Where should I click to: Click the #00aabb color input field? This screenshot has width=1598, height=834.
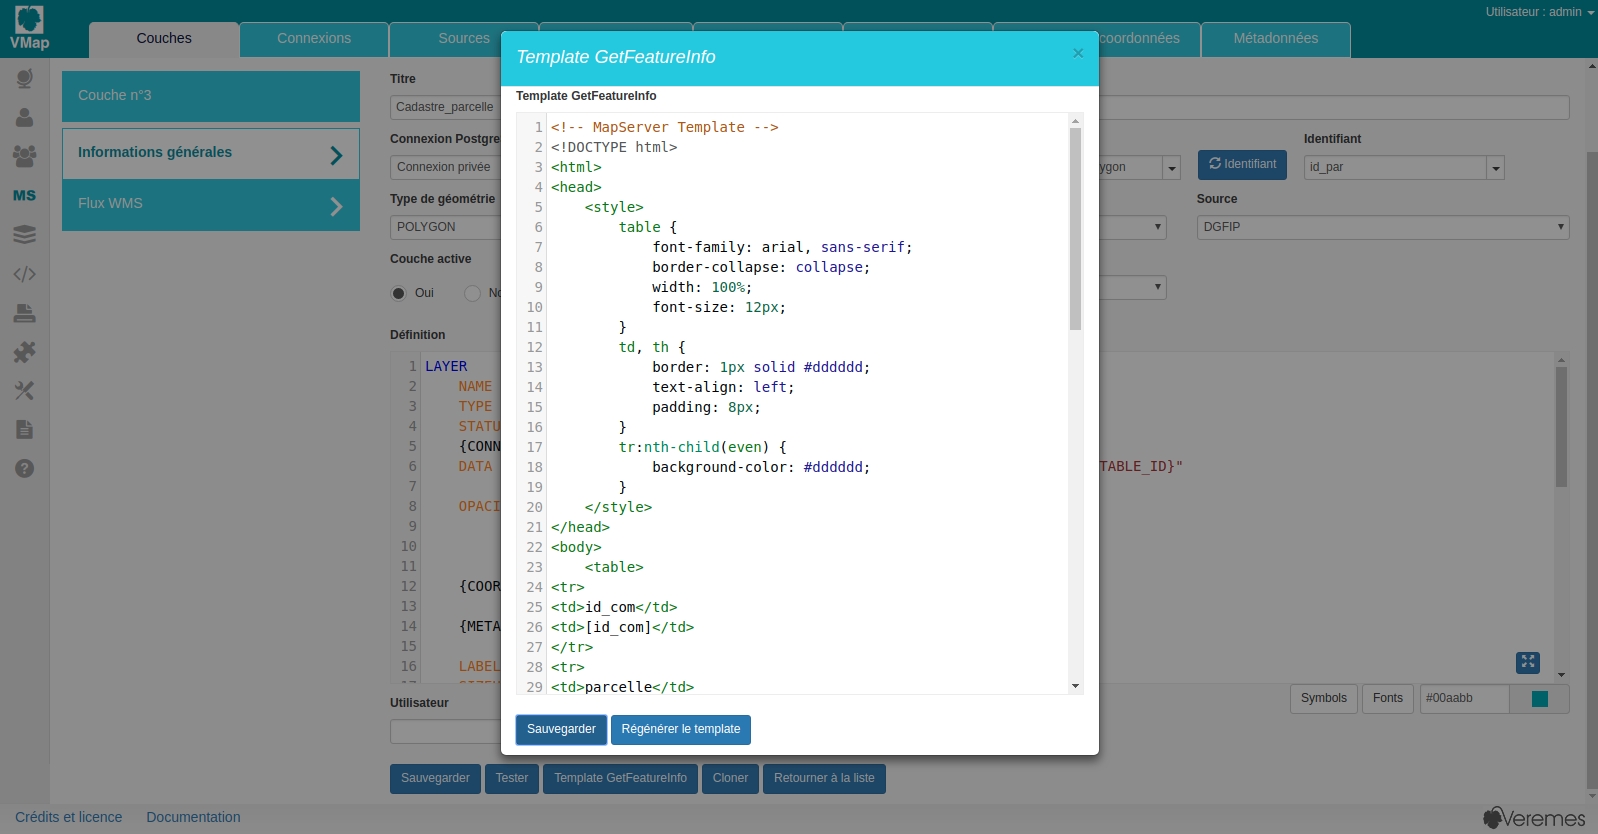point(1464,699)
